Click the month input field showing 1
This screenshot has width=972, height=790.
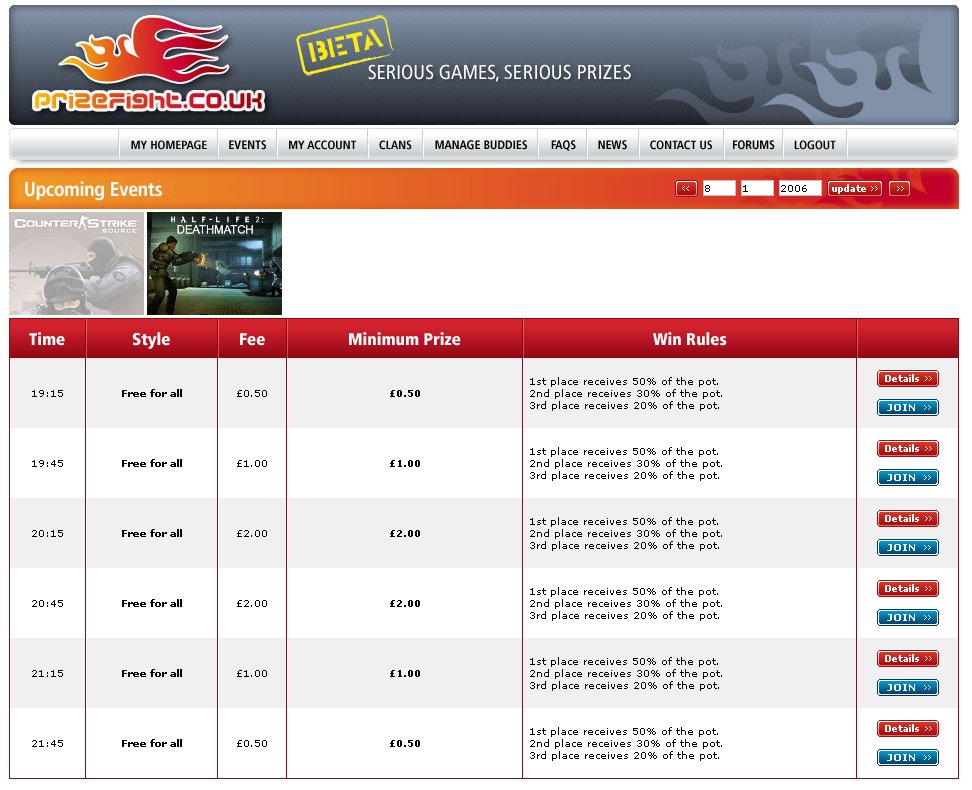(756, 189)
